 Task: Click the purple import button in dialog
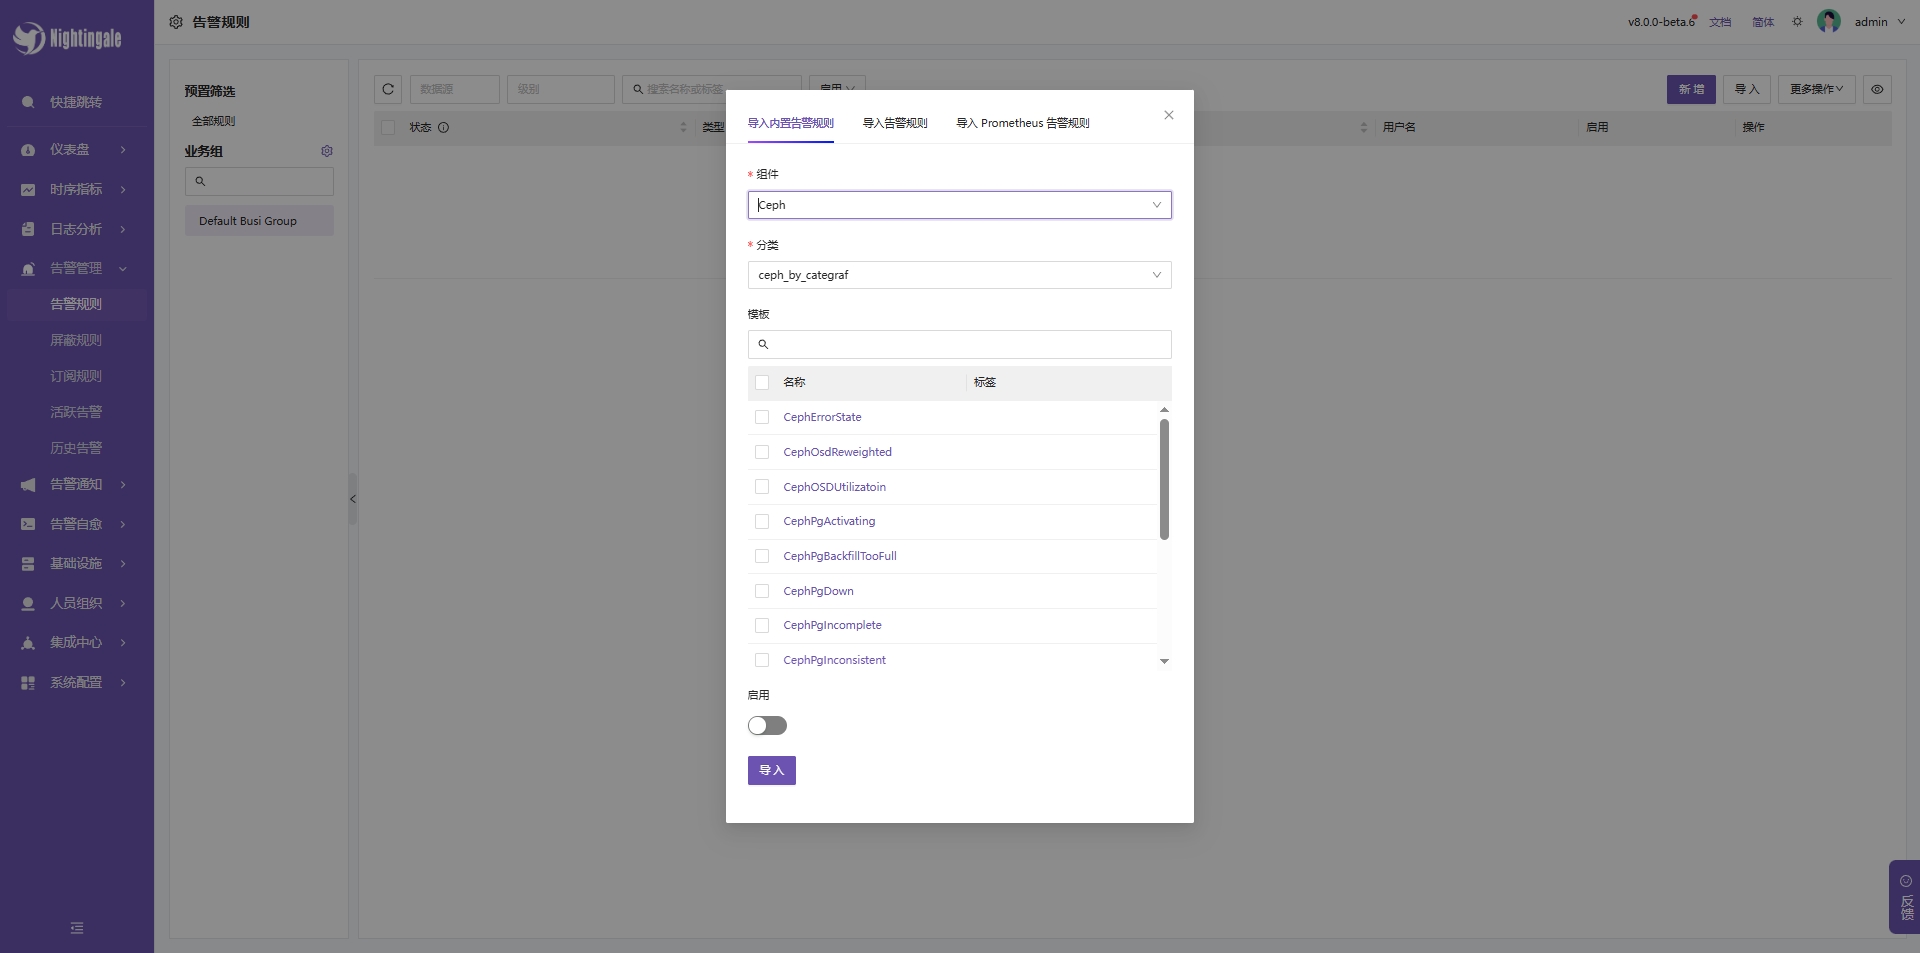pos(771,770)
